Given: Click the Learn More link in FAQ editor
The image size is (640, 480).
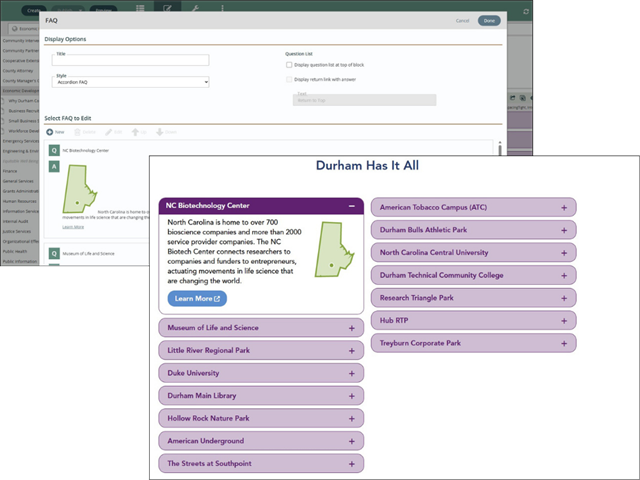Looking at the screenshot, I should (x=73, y=227).
